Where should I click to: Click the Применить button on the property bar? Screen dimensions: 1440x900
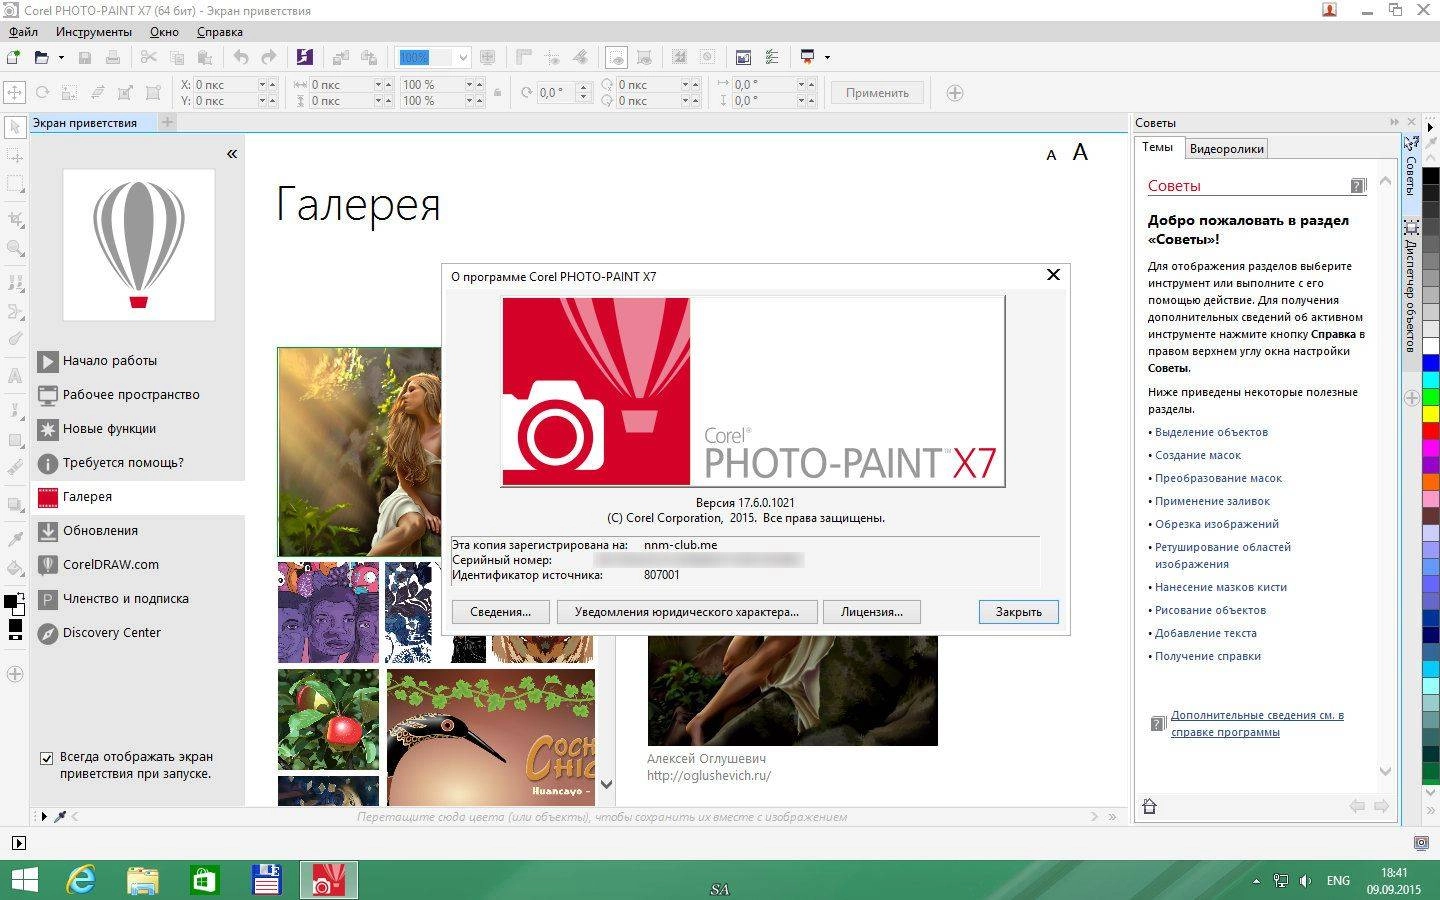tap(877, 93)
